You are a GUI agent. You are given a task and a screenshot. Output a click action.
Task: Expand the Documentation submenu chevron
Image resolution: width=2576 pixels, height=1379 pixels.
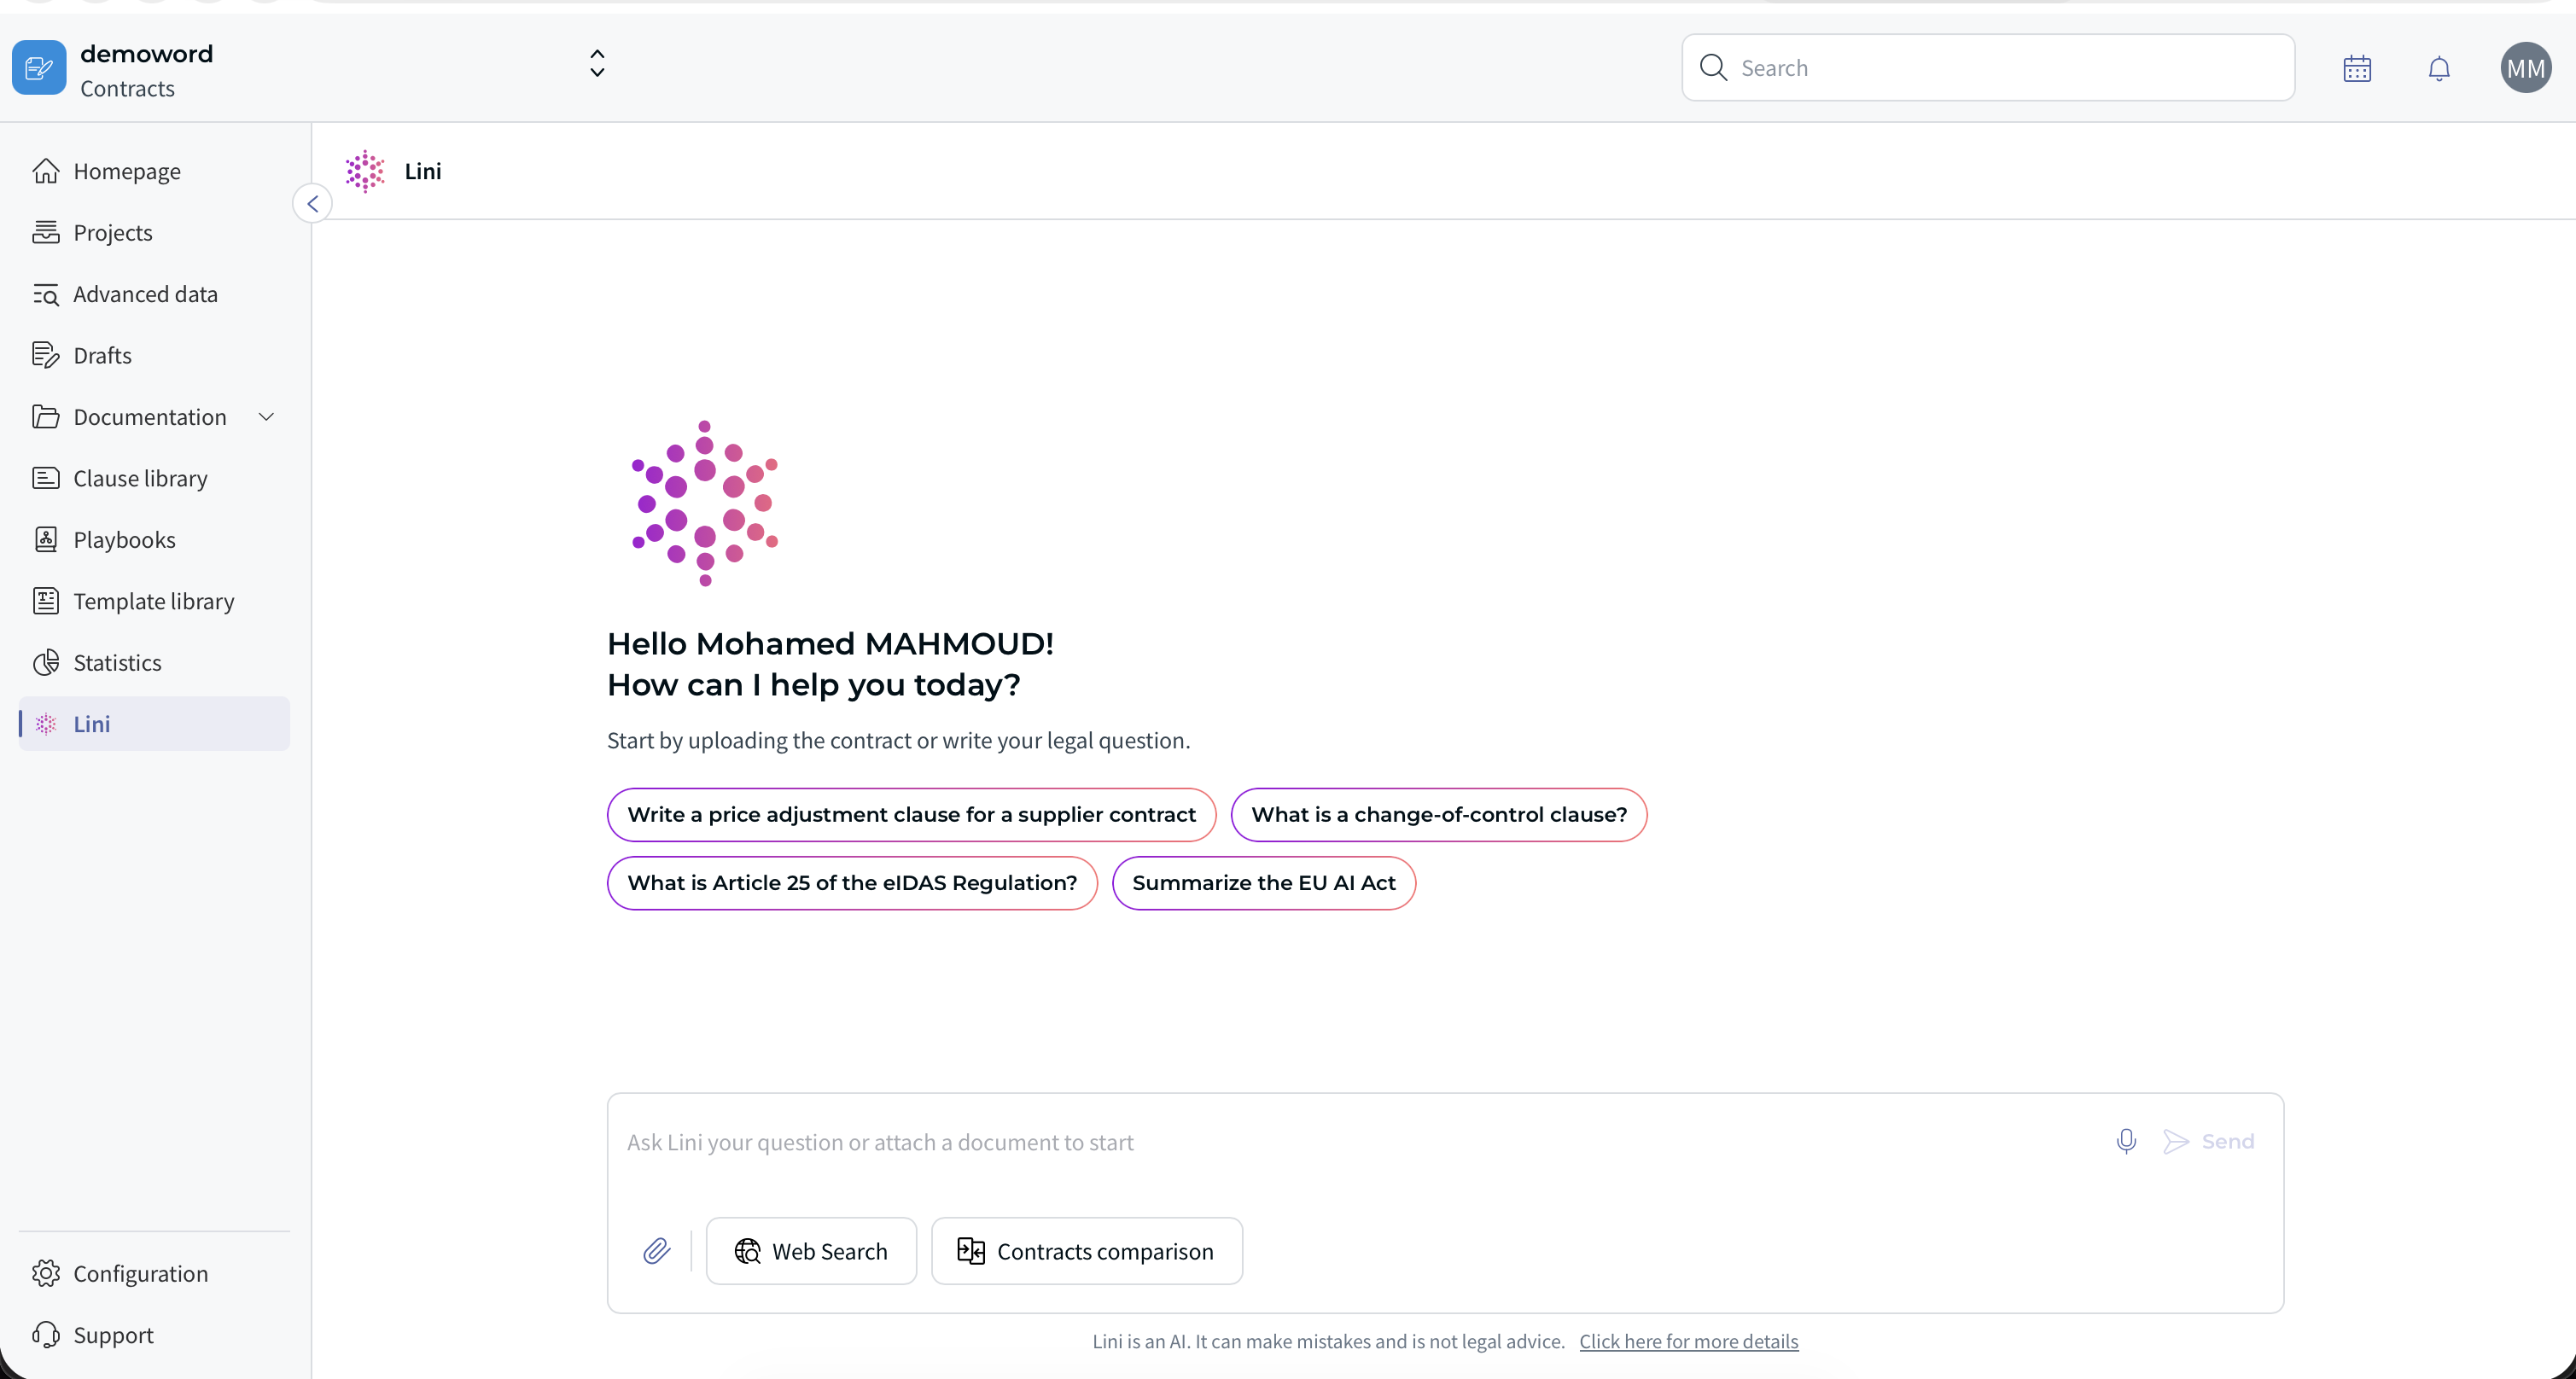pos(266,417)
